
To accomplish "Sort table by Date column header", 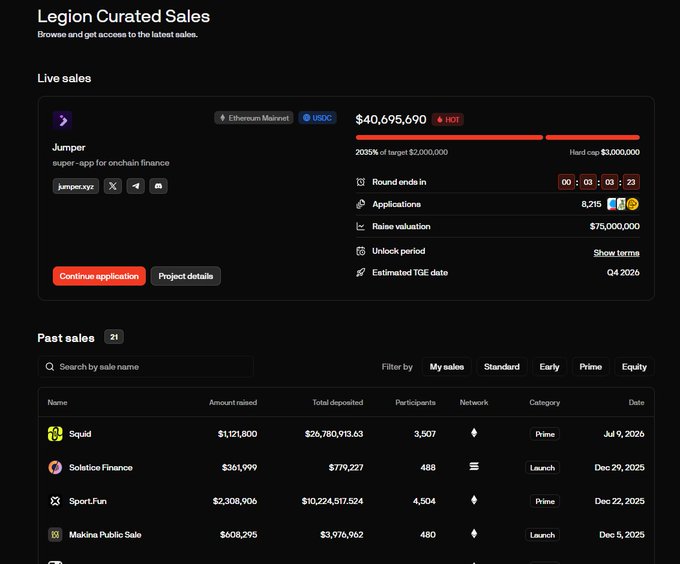I will coord(636,402).
